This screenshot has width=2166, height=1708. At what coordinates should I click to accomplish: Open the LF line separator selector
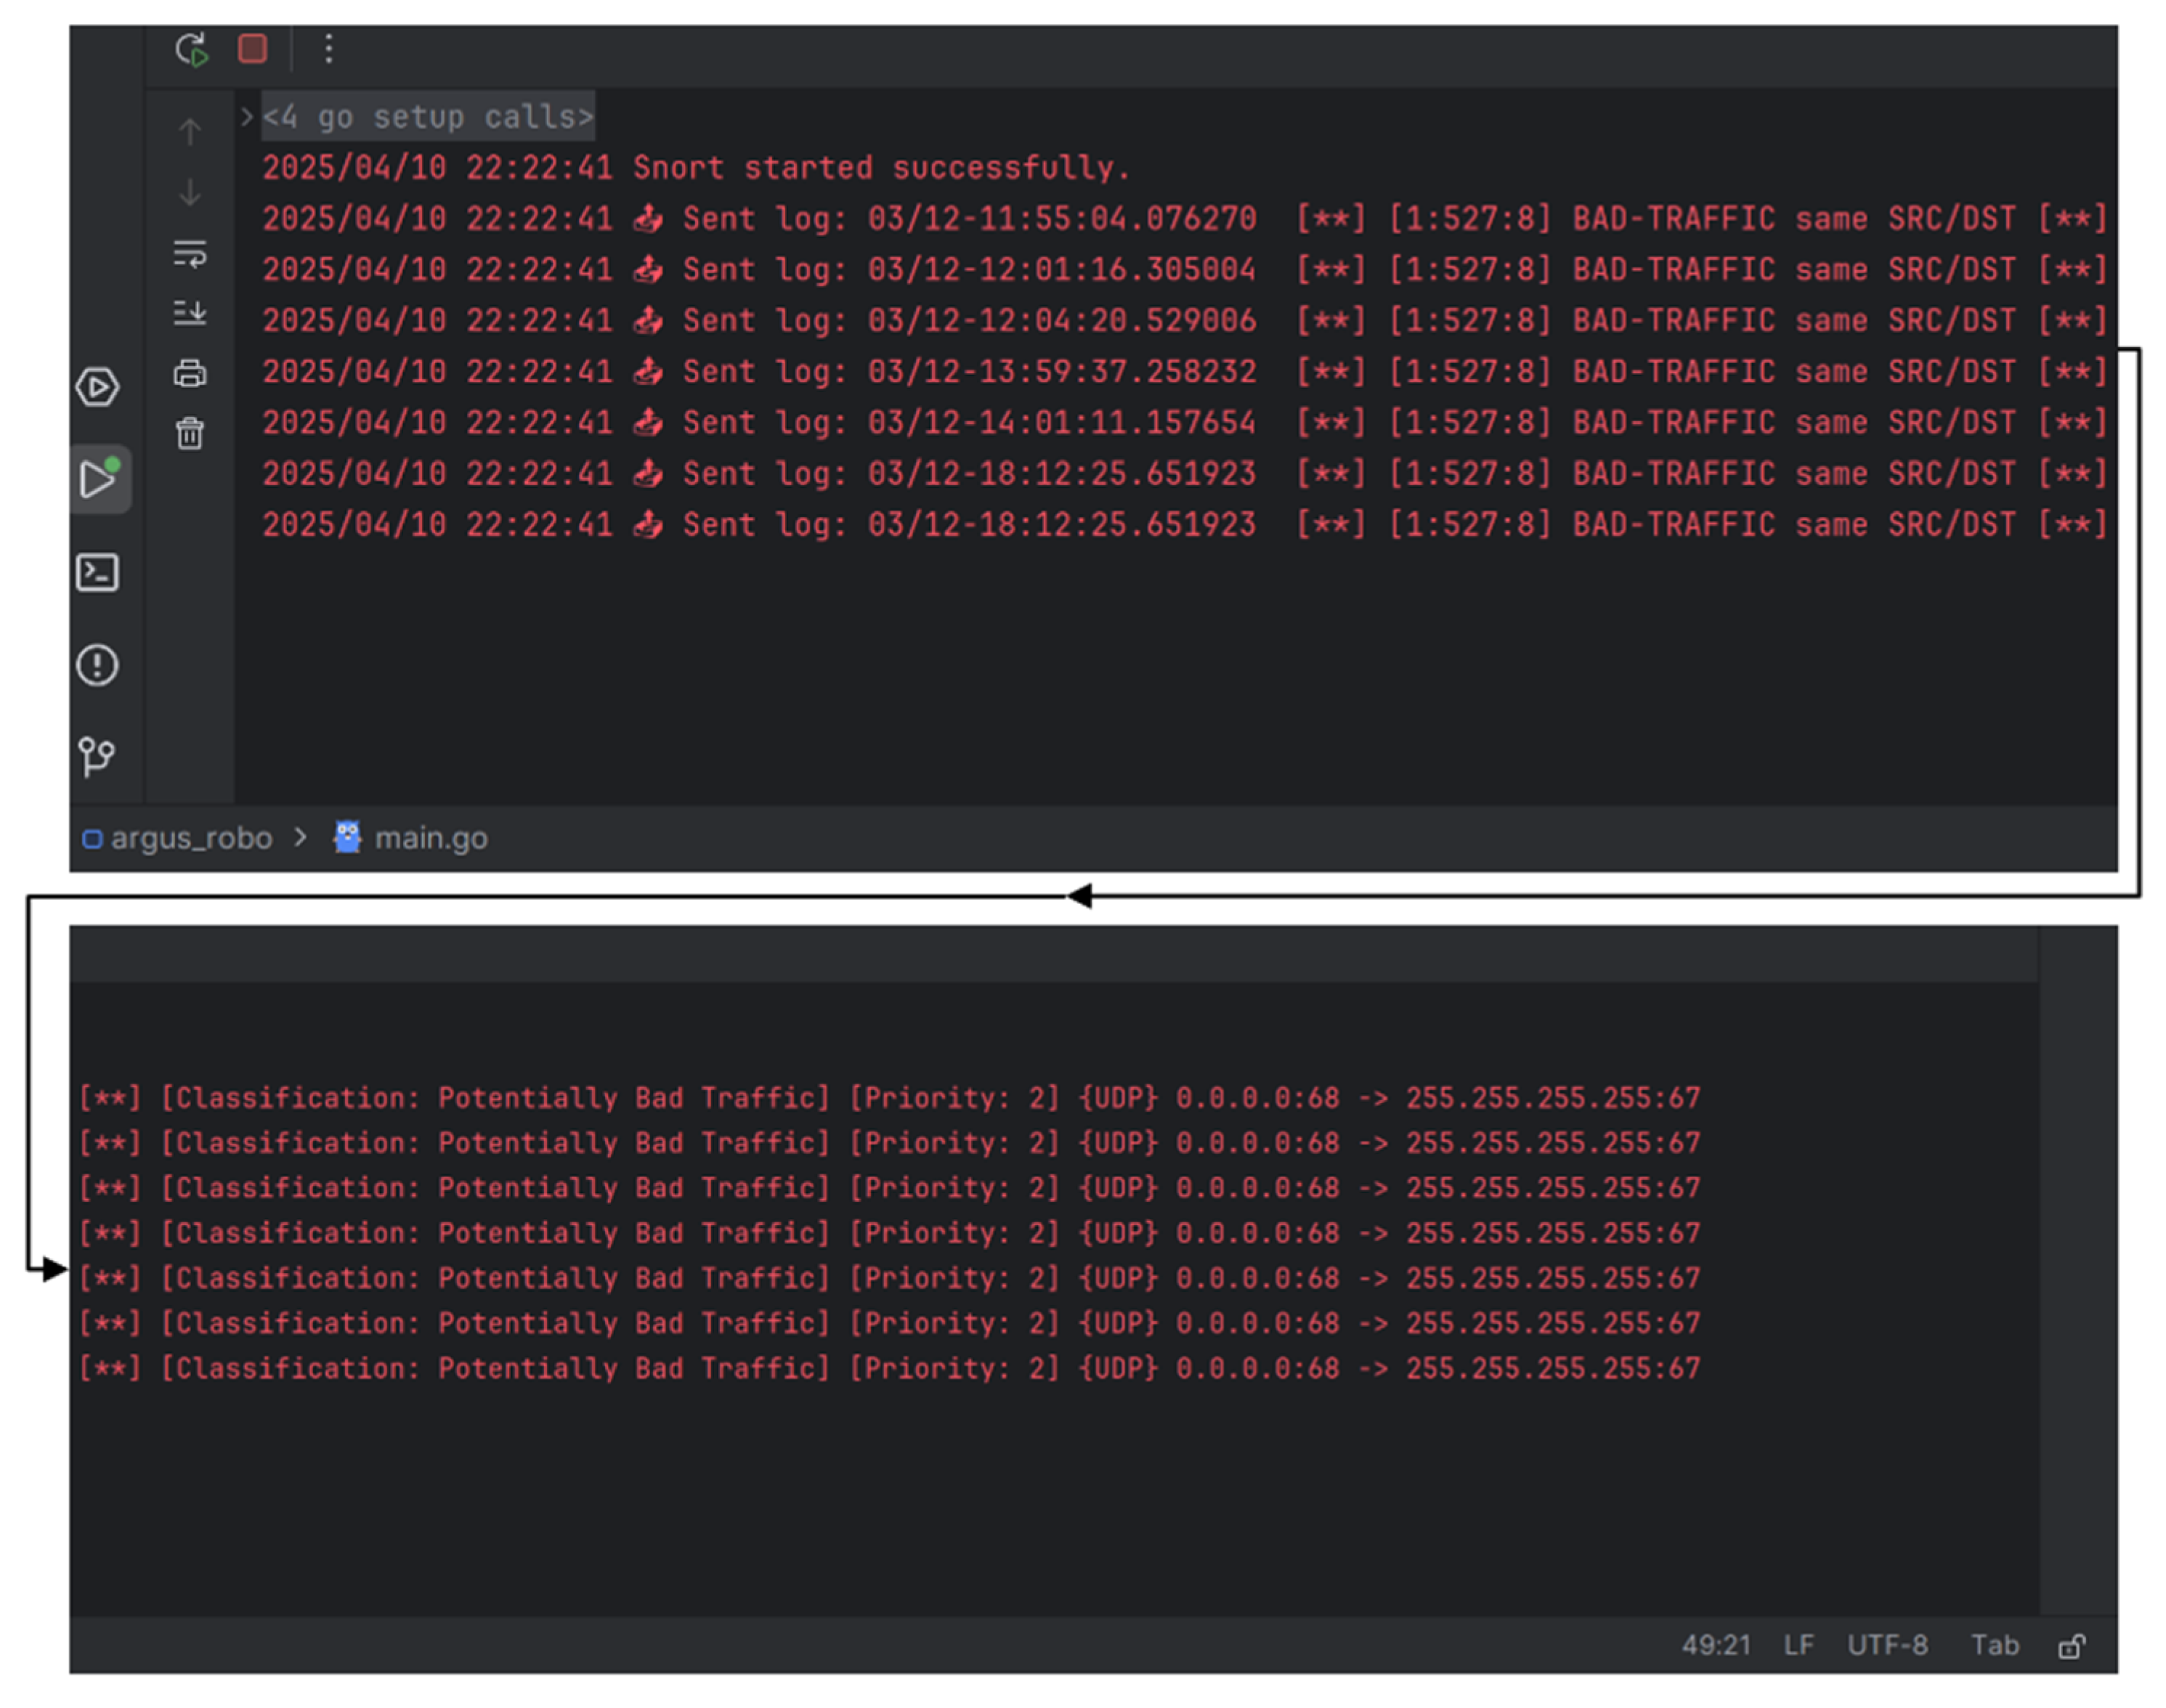[x=1798, y=1645]
